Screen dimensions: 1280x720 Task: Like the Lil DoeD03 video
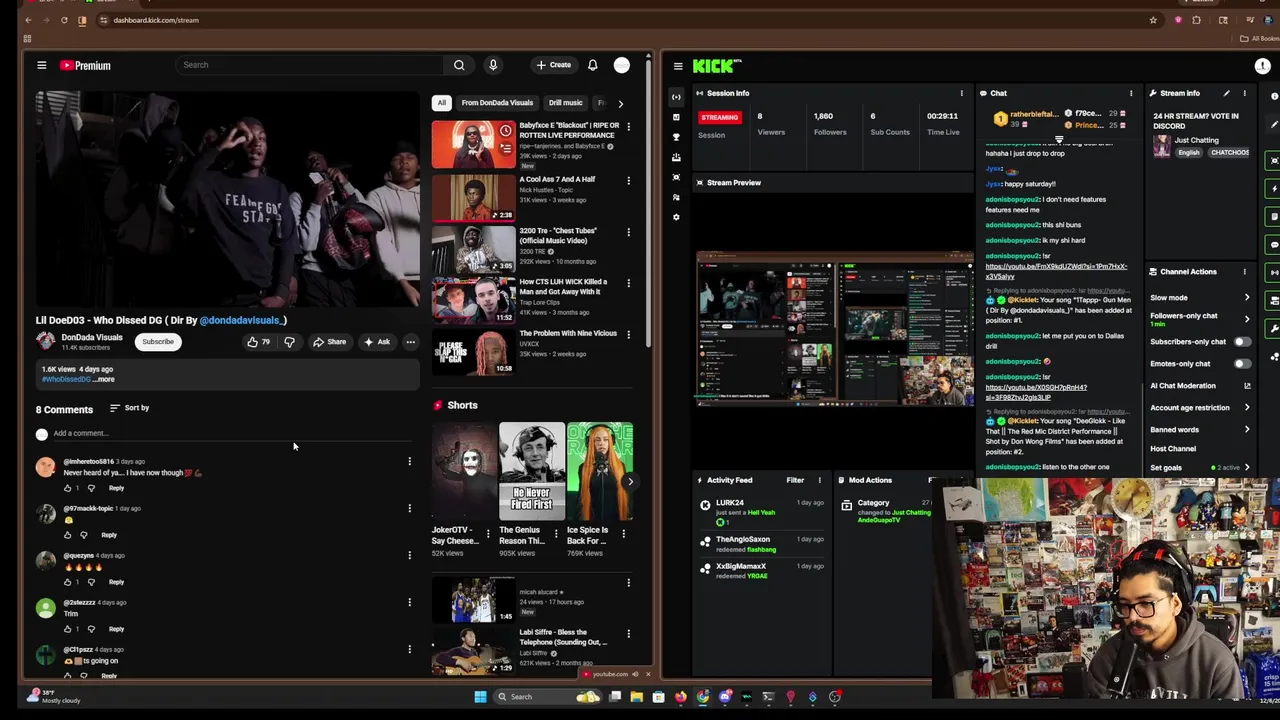(x=259, y=342)
